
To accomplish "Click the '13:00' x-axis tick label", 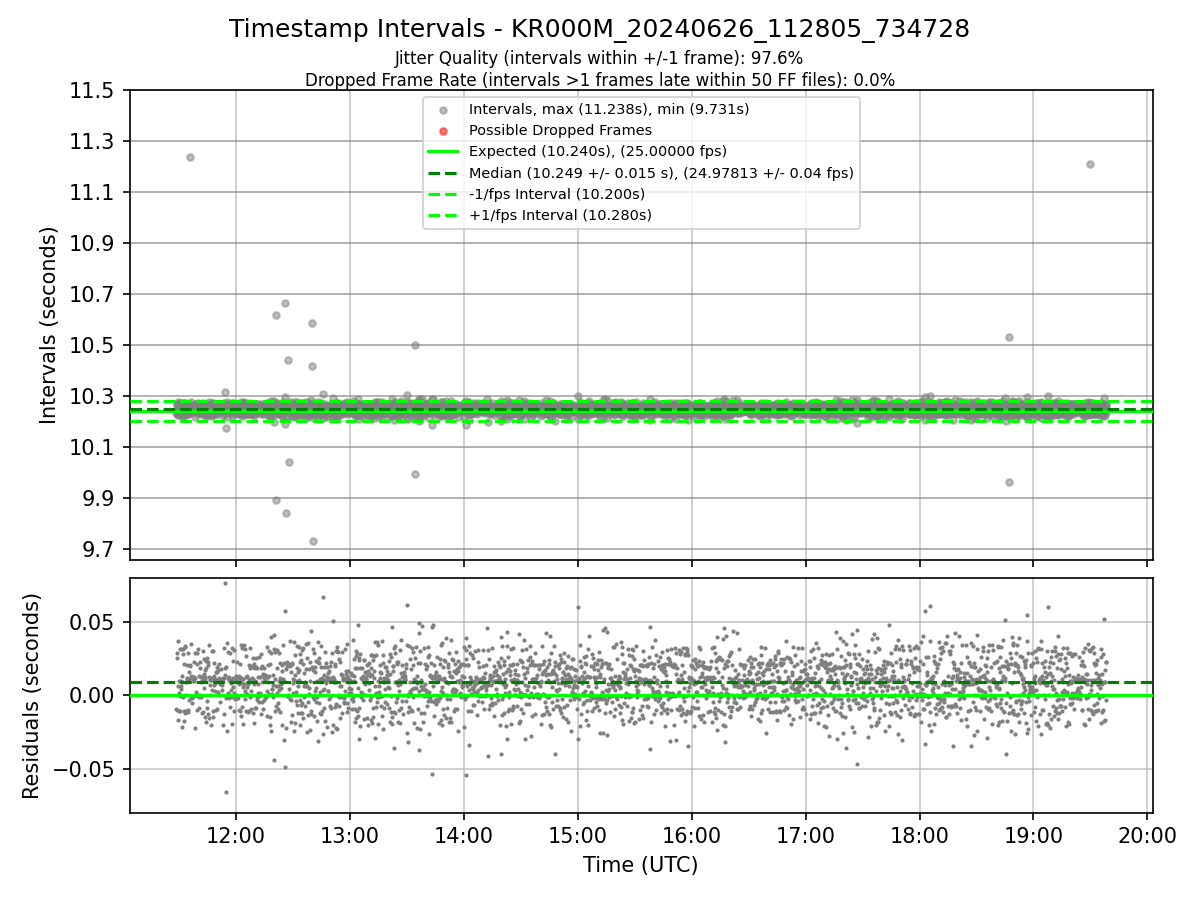I will [350, 835].
